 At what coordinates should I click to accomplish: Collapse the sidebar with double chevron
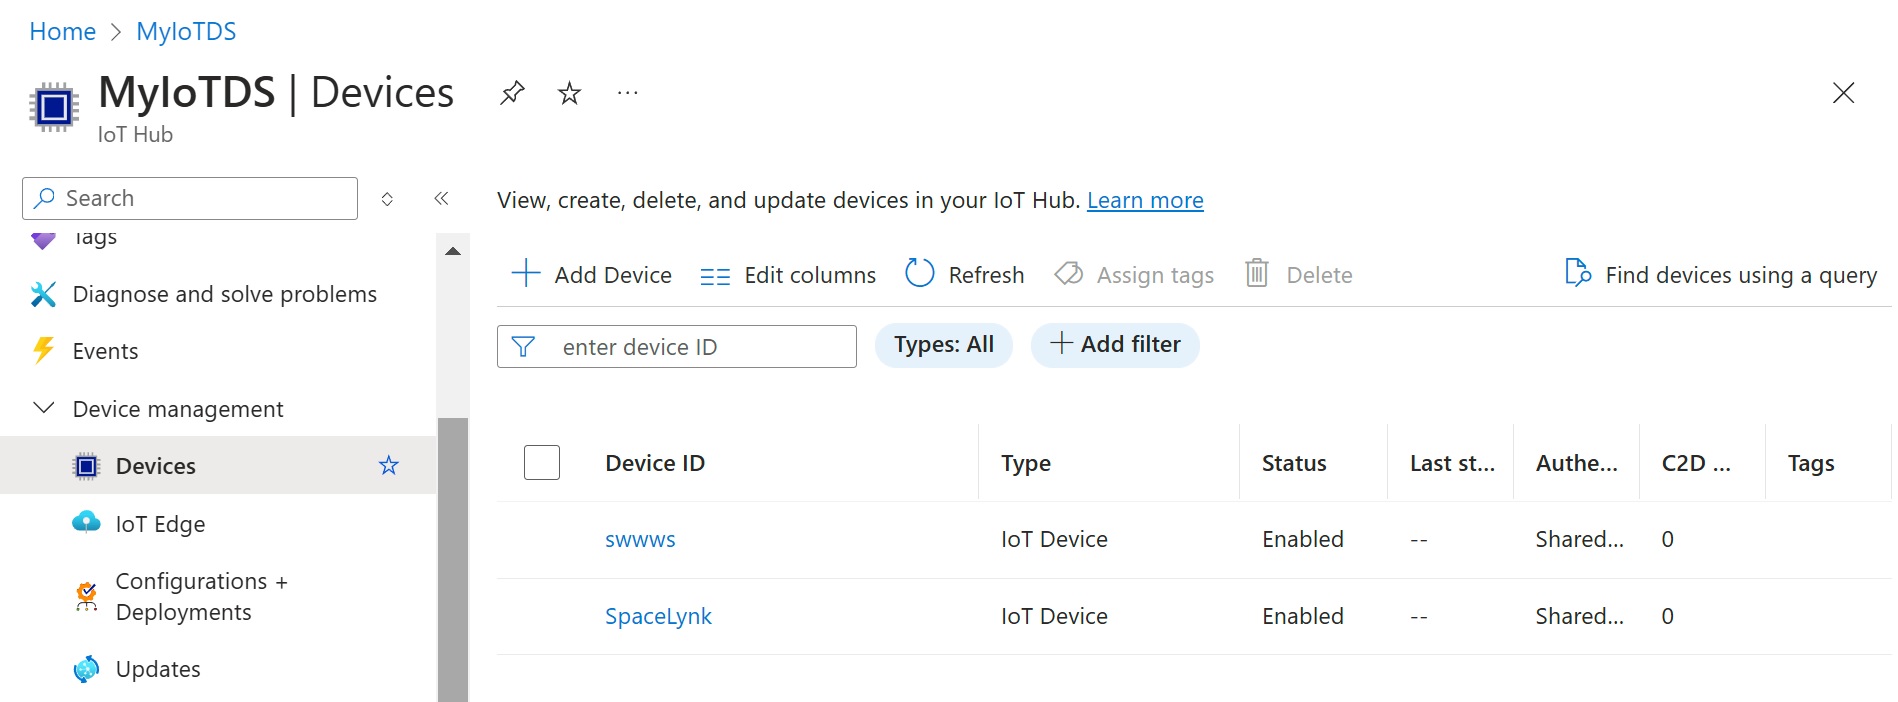click(x=441, y=198)
